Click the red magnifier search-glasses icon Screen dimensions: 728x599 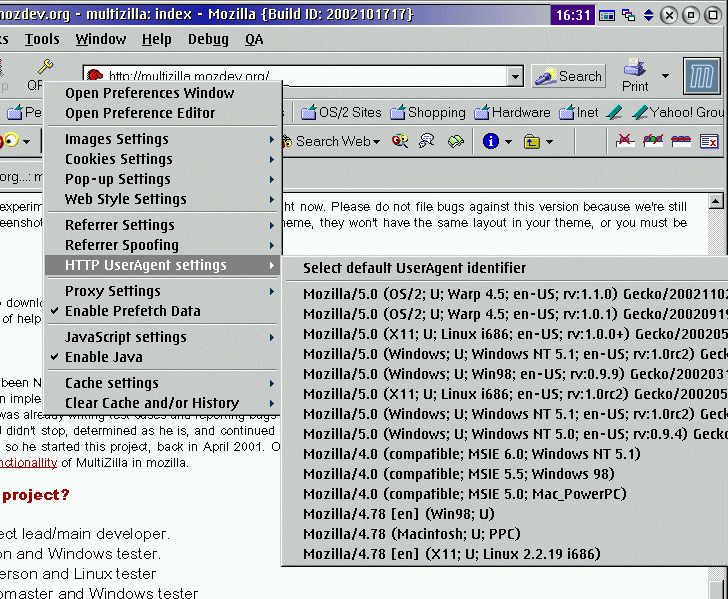click(399, 141)
